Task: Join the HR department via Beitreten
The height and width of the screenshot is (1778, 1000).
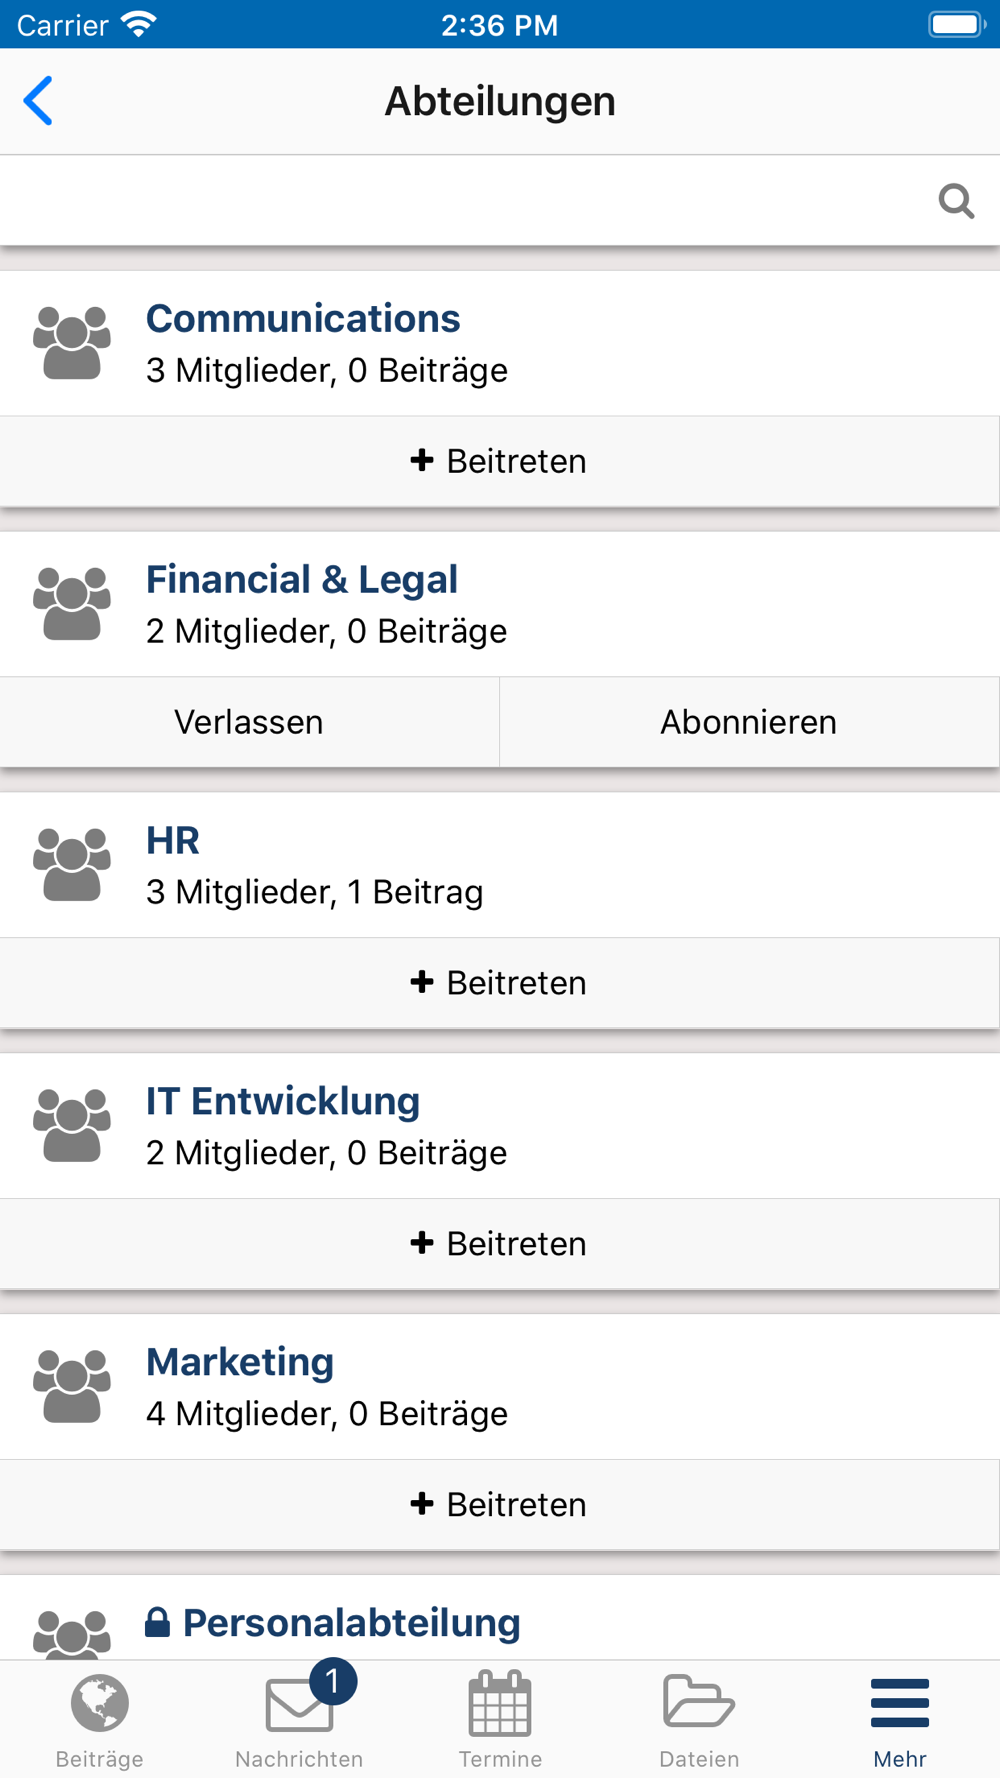Action: pos(499,983)
